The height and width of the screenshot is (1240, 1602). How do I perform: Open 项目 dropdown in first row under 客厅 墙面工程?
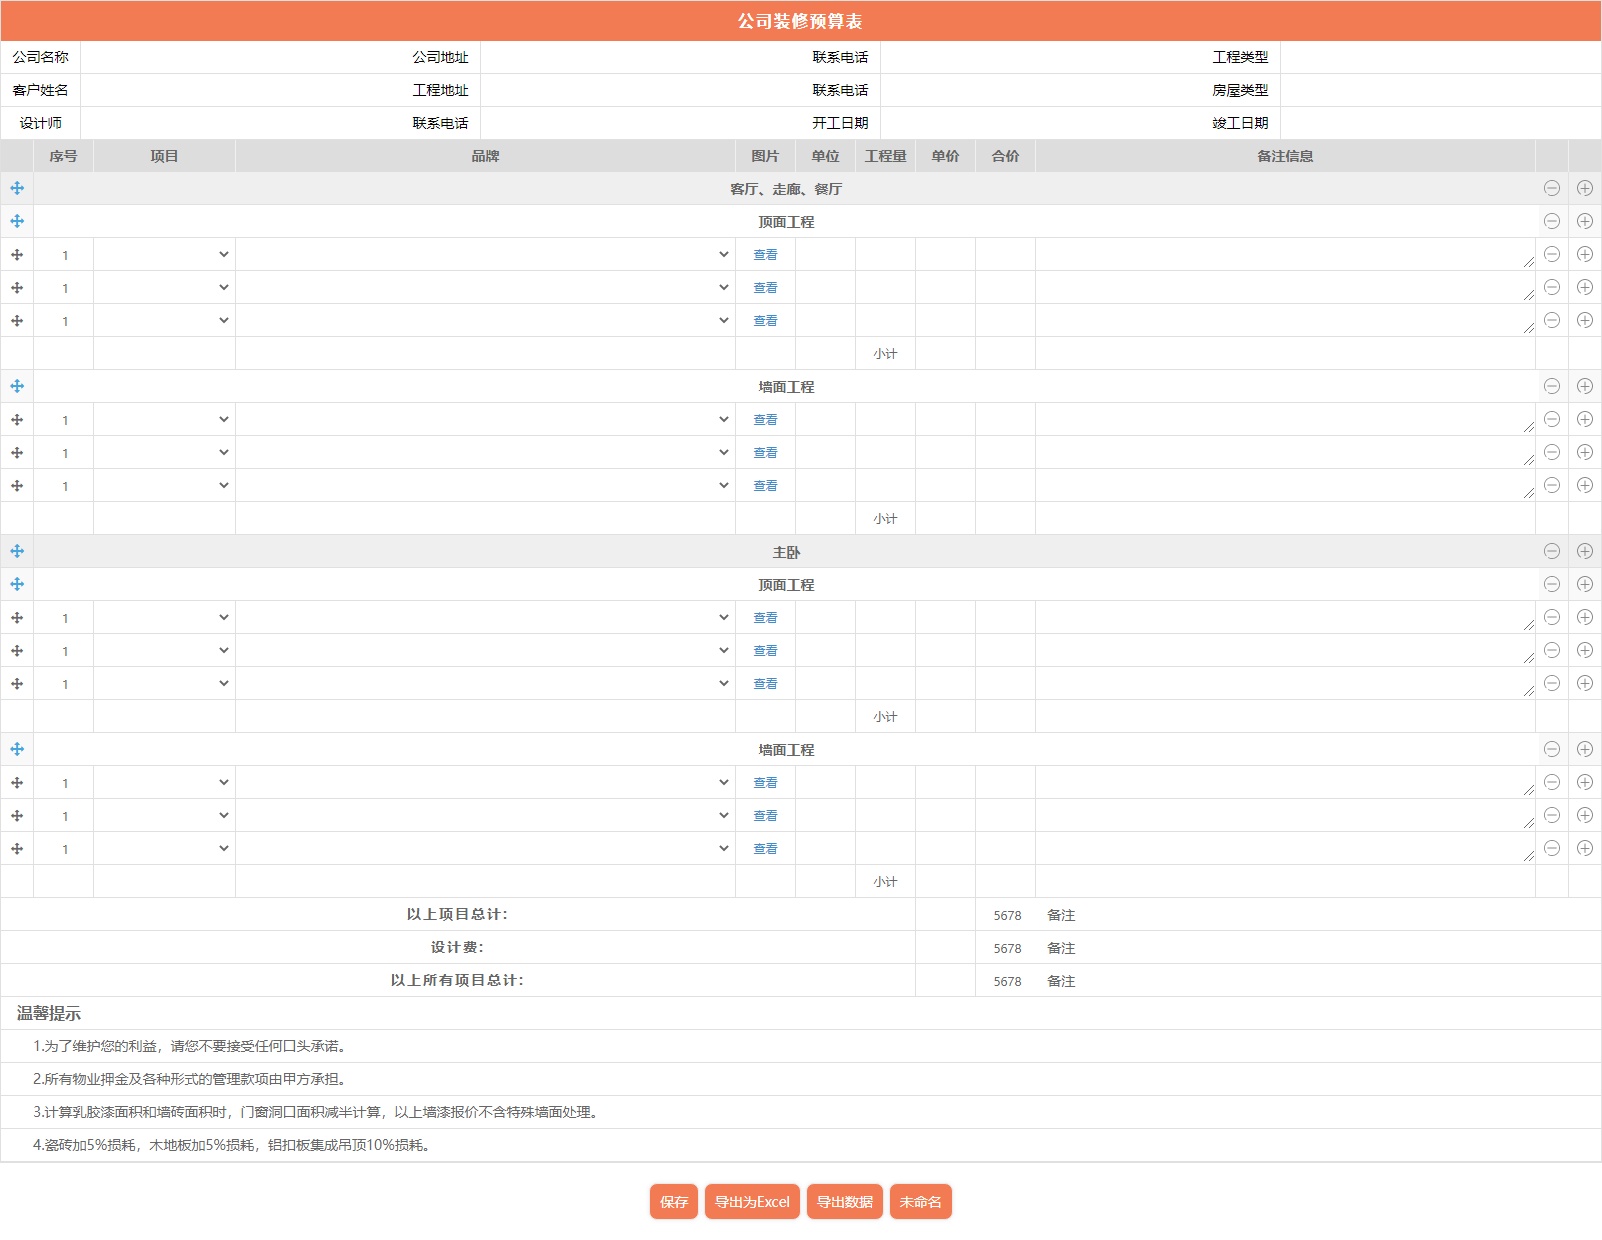click(165, 419)
